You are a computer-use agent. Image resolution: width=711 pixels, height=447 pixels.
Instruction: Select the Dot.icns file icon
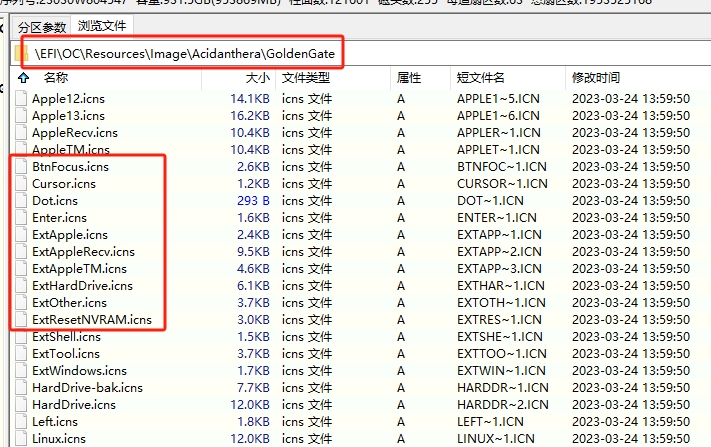coord(22,200)
